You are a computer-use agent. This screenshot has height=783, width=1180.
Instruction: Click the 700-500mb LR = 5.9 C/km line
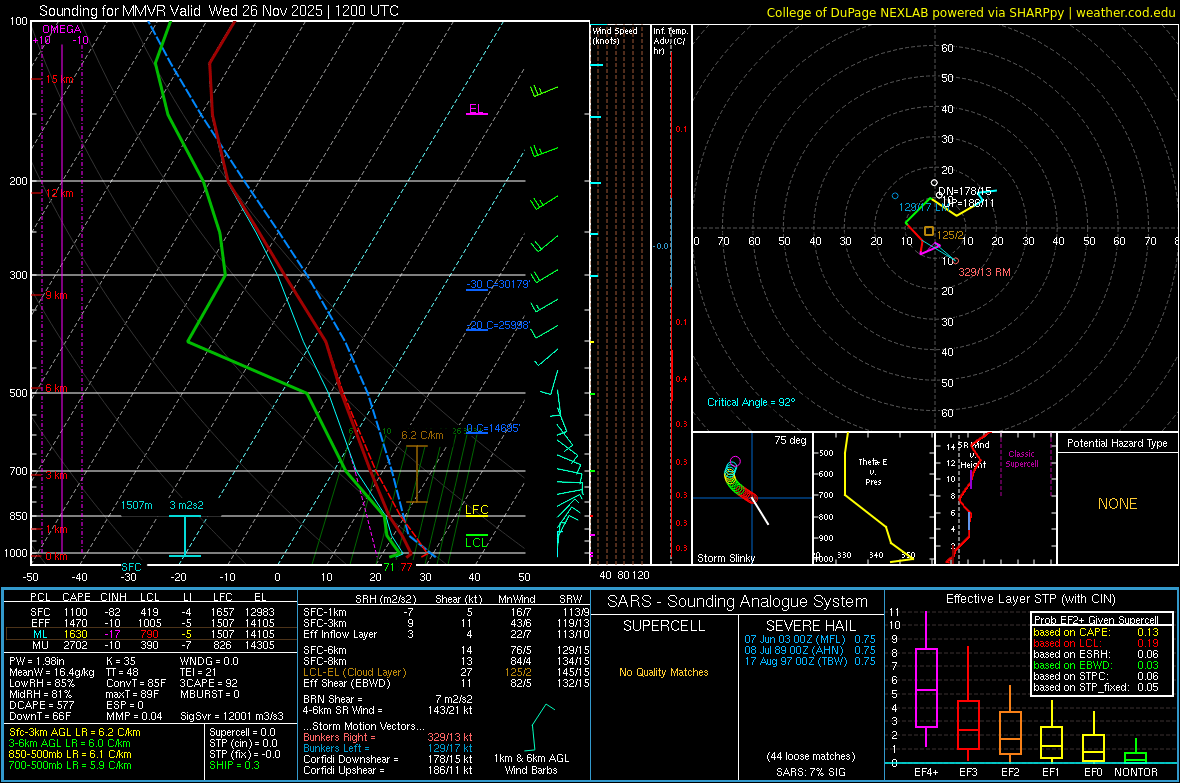click(70, 765)
